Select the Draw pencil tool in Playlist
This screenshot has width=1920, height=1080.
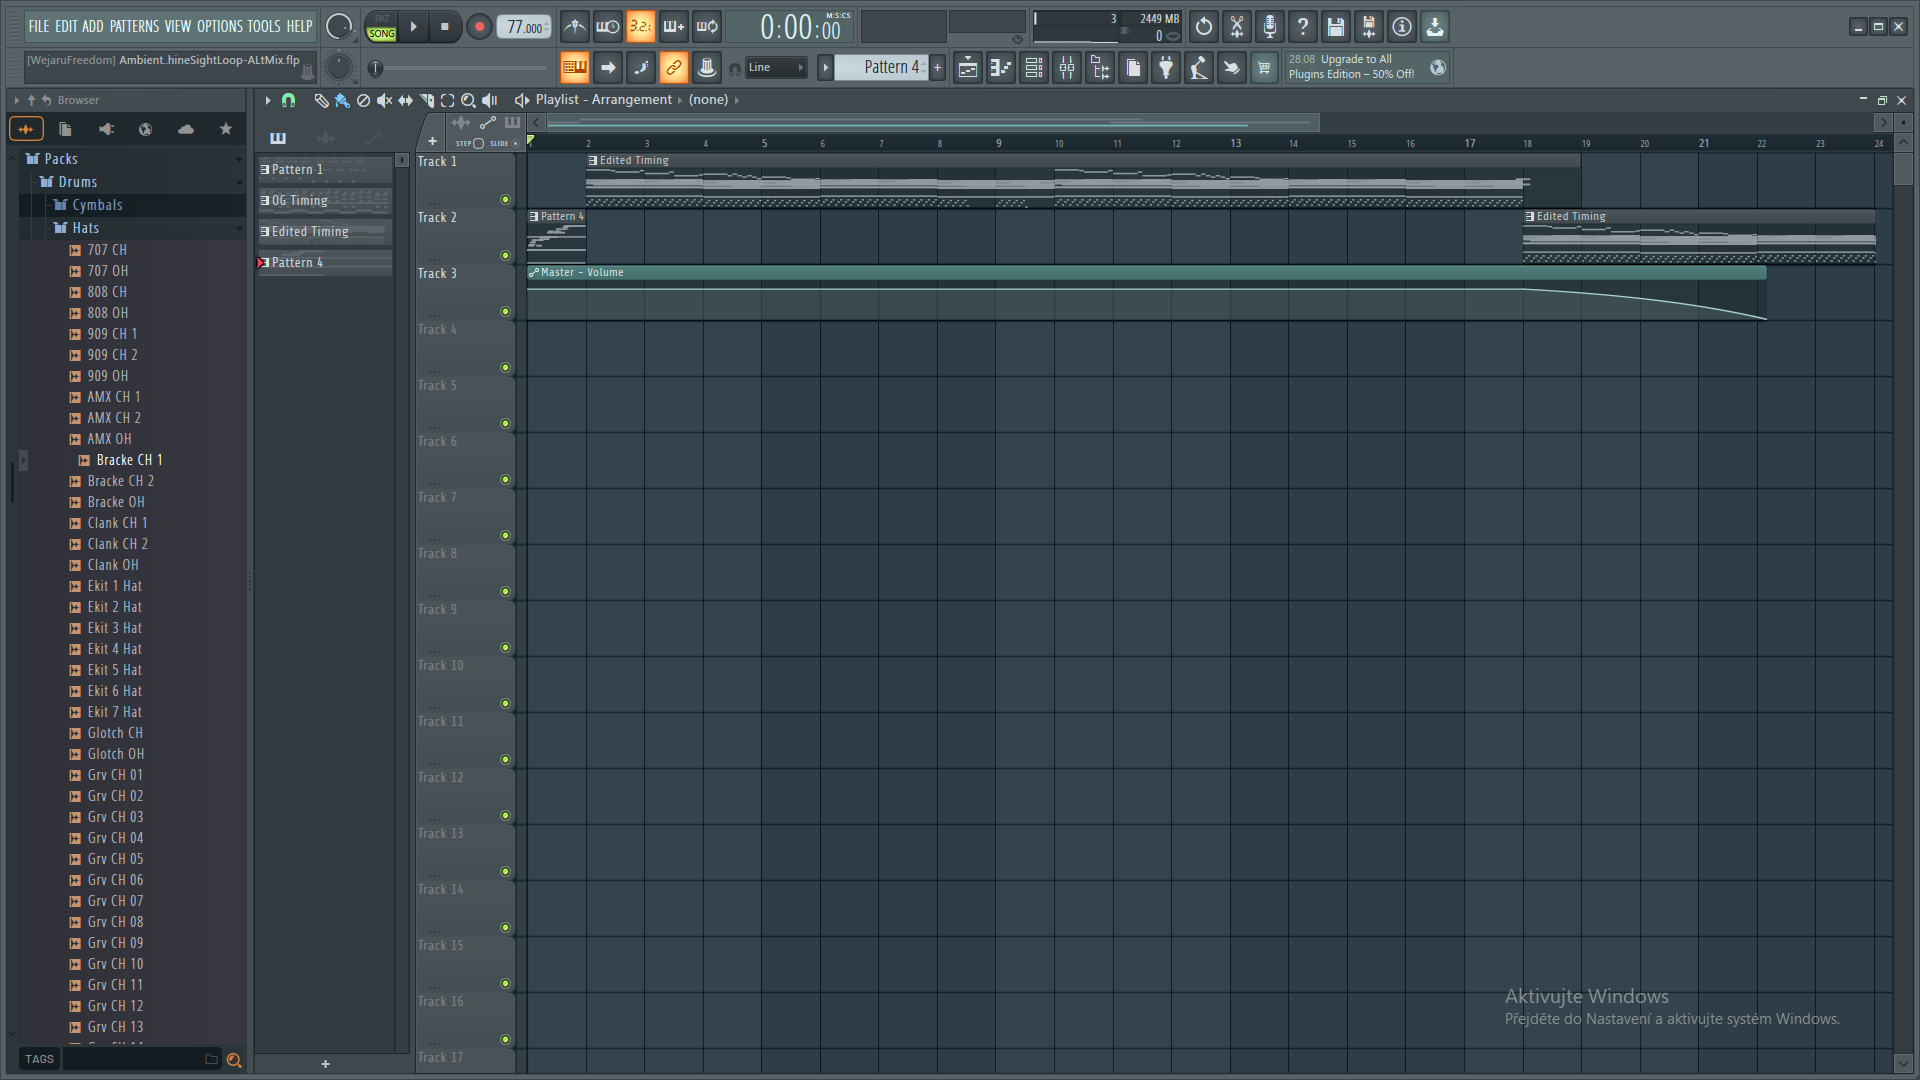(321, 100)
